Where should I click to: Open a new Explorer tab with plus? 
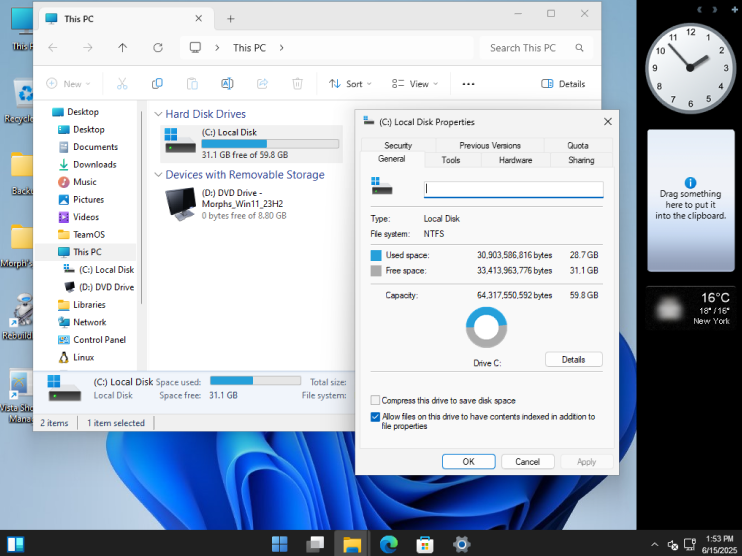(230, 19)
